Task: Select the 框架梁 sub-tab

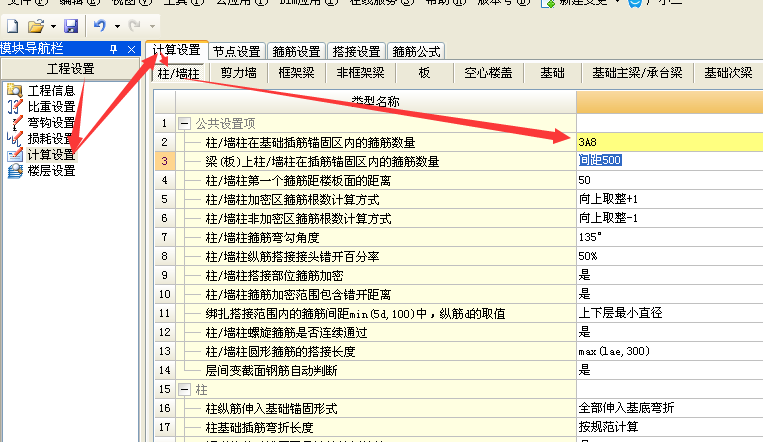Action: point(296,73)
